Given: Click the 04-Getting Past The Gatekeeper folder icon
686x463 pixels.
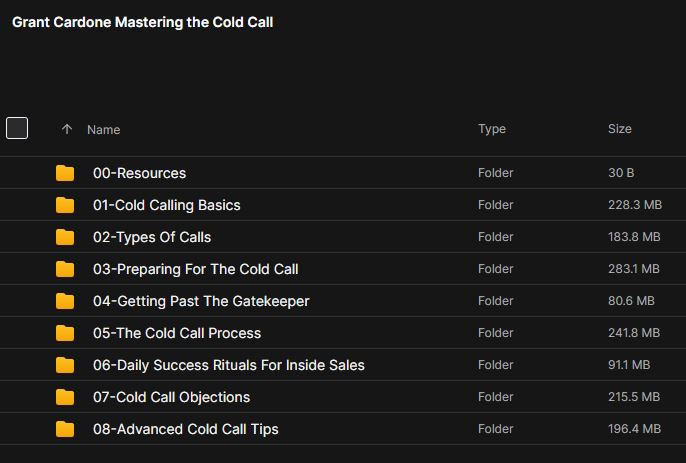Looking at the screenshot, I should tap(65, 301).
